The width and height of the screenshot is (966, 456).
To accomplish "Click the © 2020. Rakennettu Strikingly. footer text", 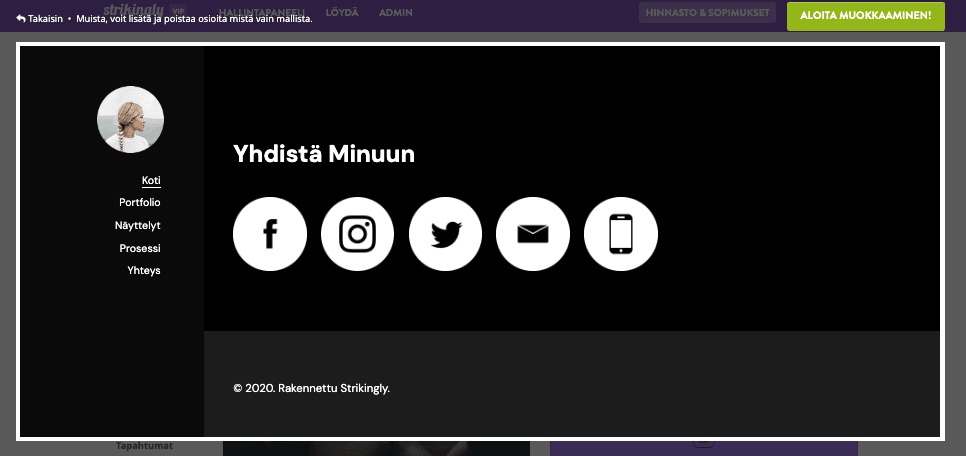I will pos(312,388).
